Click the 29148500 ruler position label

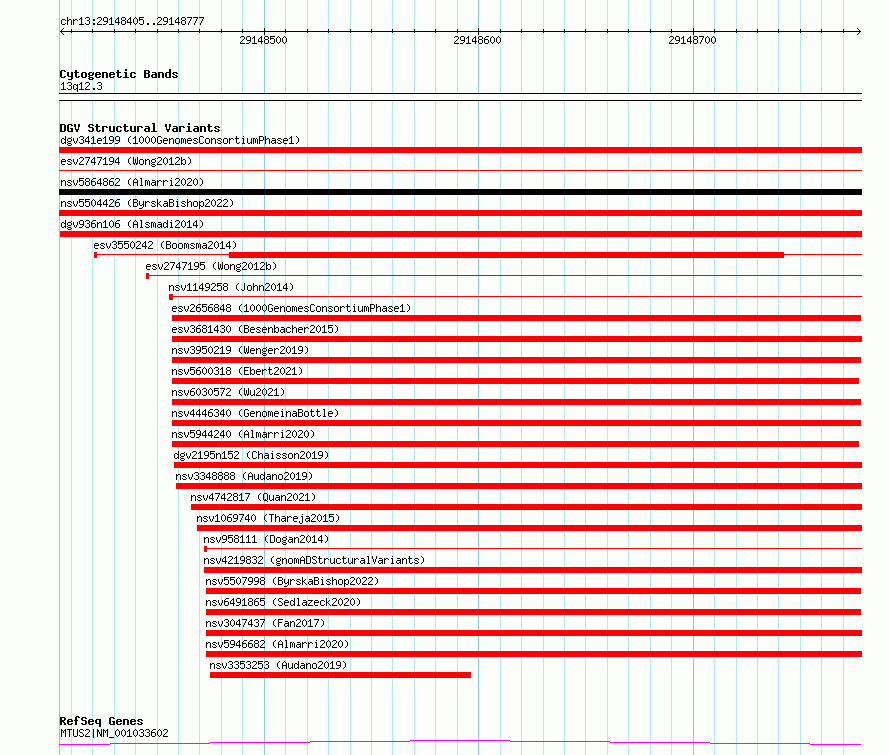click(263, 40)
